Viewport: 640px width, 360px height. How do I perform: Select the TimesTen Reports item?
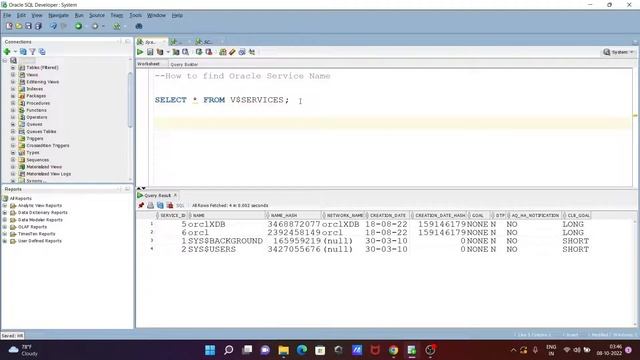click(36, 234)
